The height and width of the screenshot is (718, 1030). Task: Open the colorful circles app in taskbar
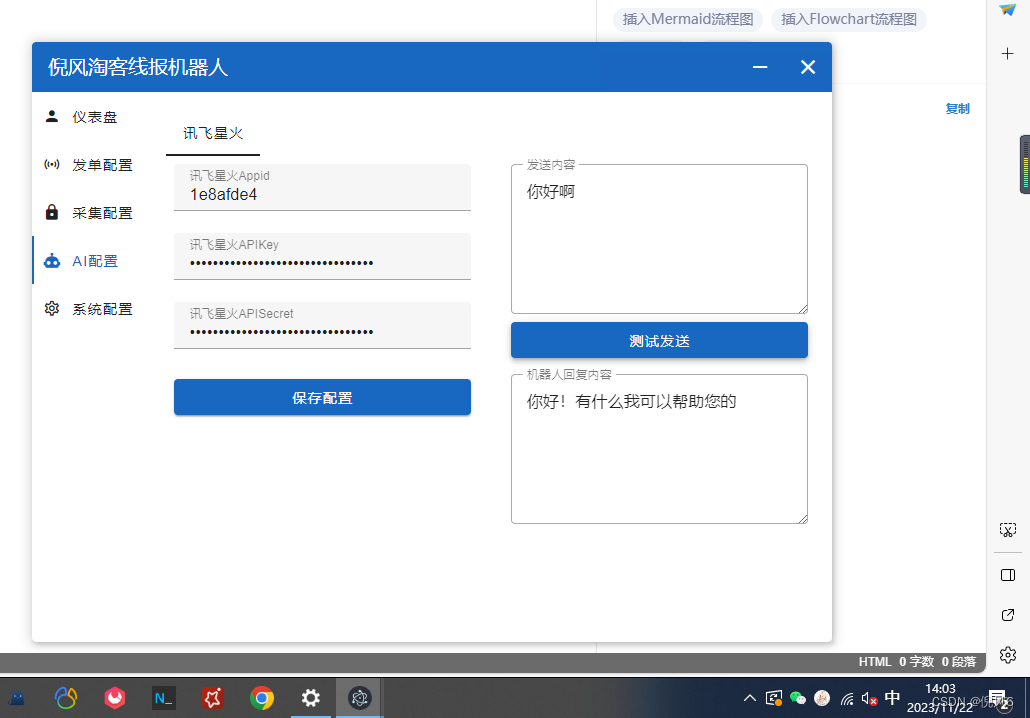[66, 698]
